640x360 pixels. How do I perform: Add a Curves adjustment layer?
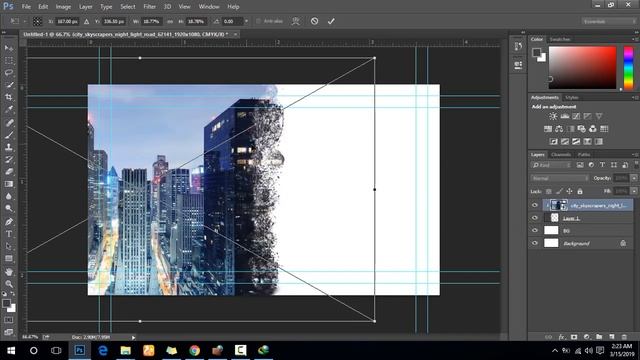point(576,116)
